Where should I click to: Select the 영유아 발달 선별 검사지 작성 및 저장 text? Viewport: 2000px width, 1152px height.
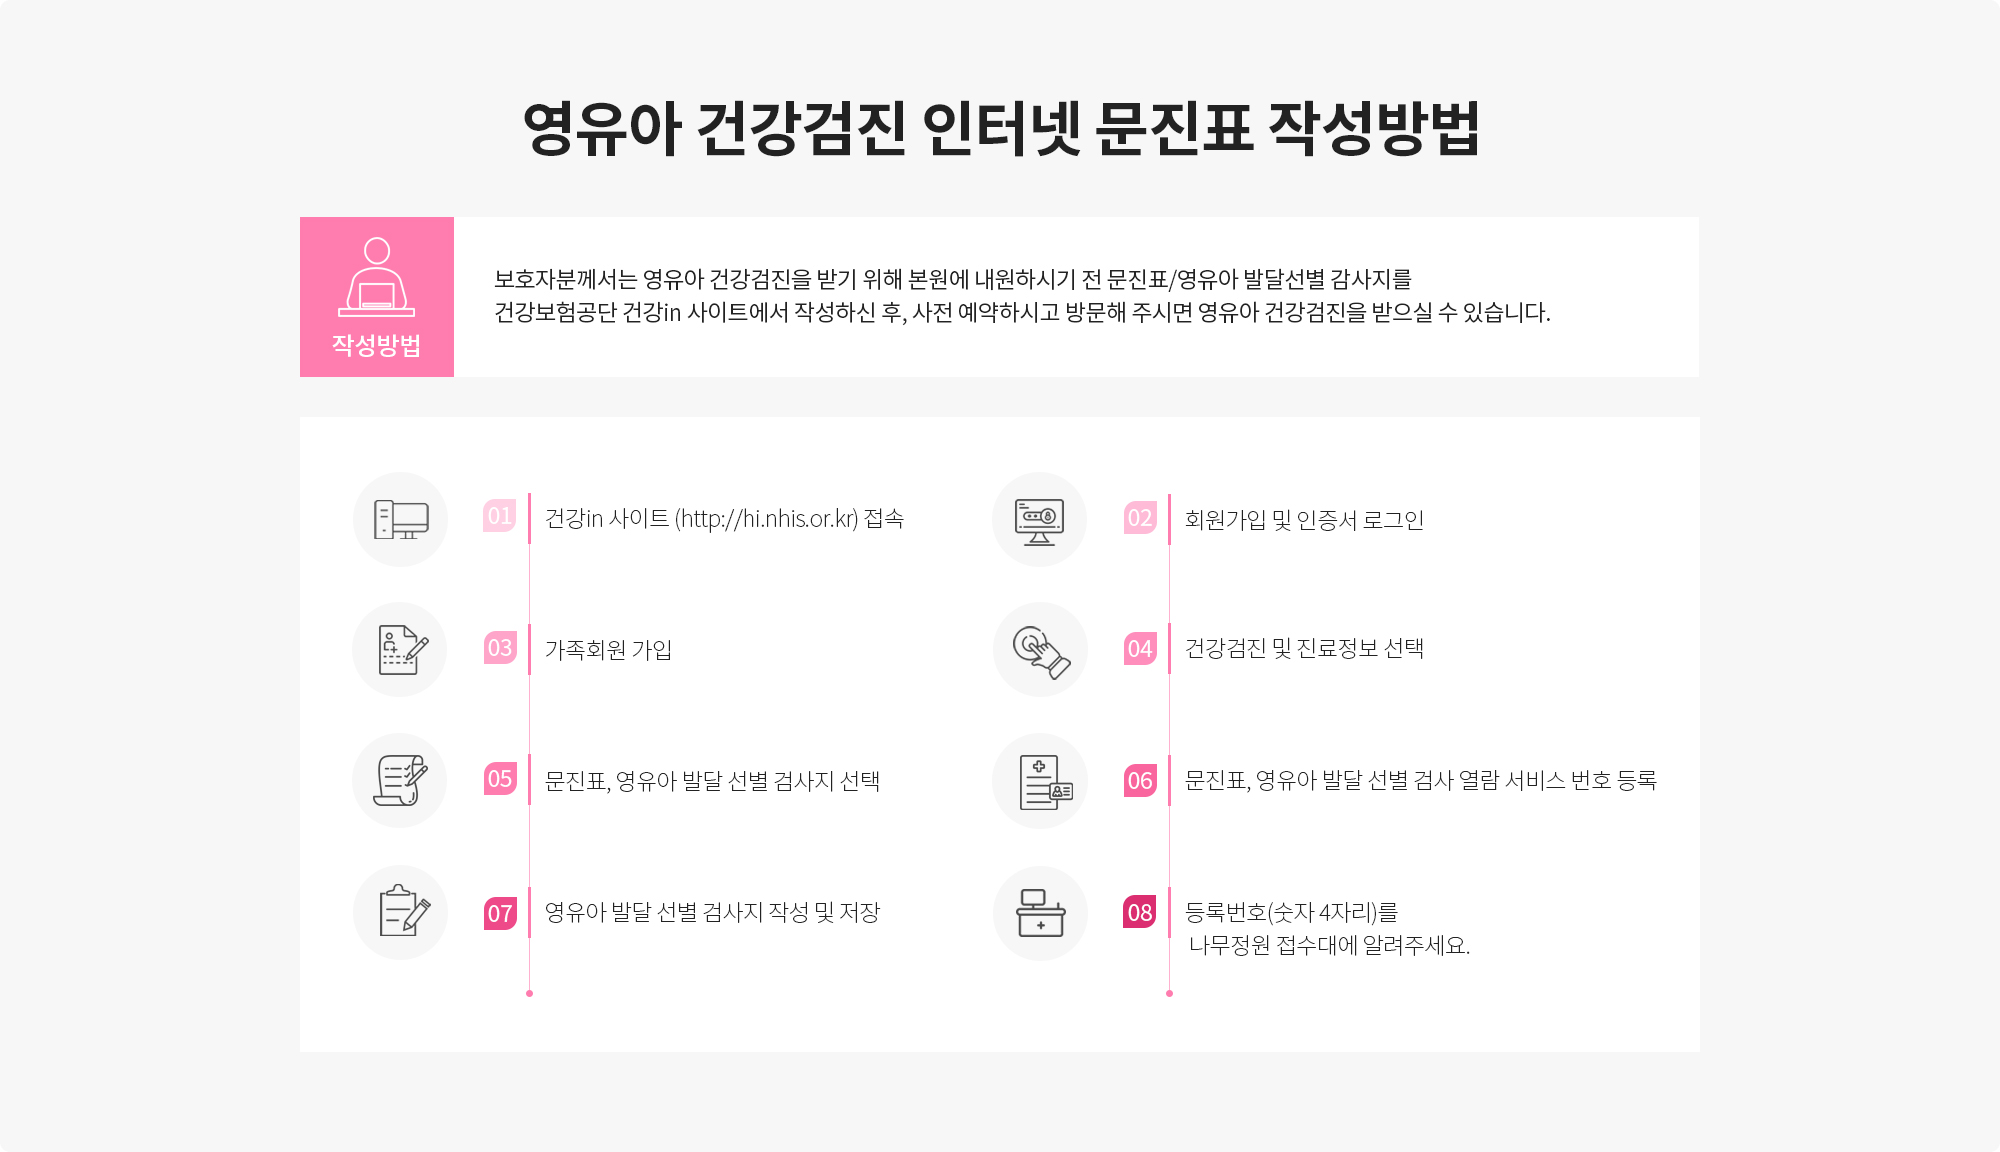point(712,912)
